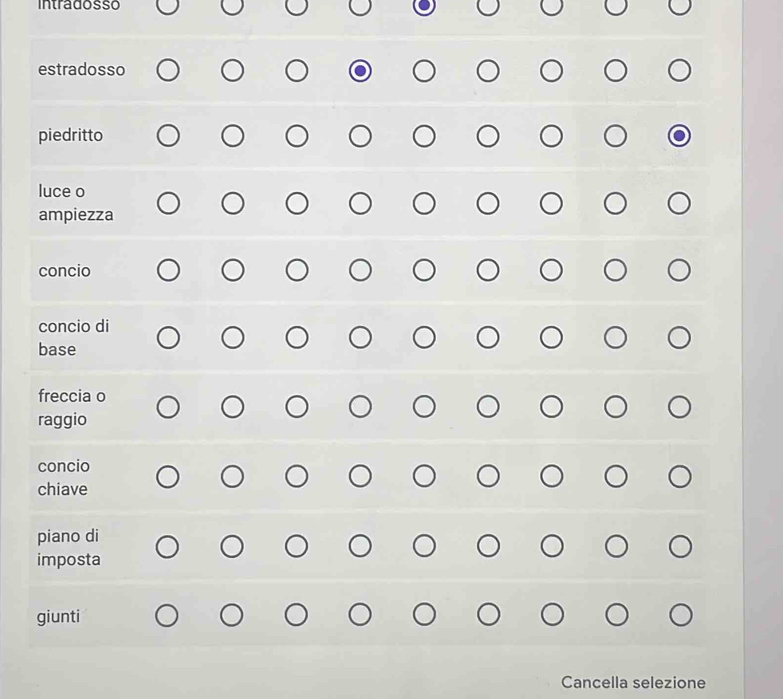Choose the first option for concio di base
This screenshot has height=699, width=783.
point(168,338)
